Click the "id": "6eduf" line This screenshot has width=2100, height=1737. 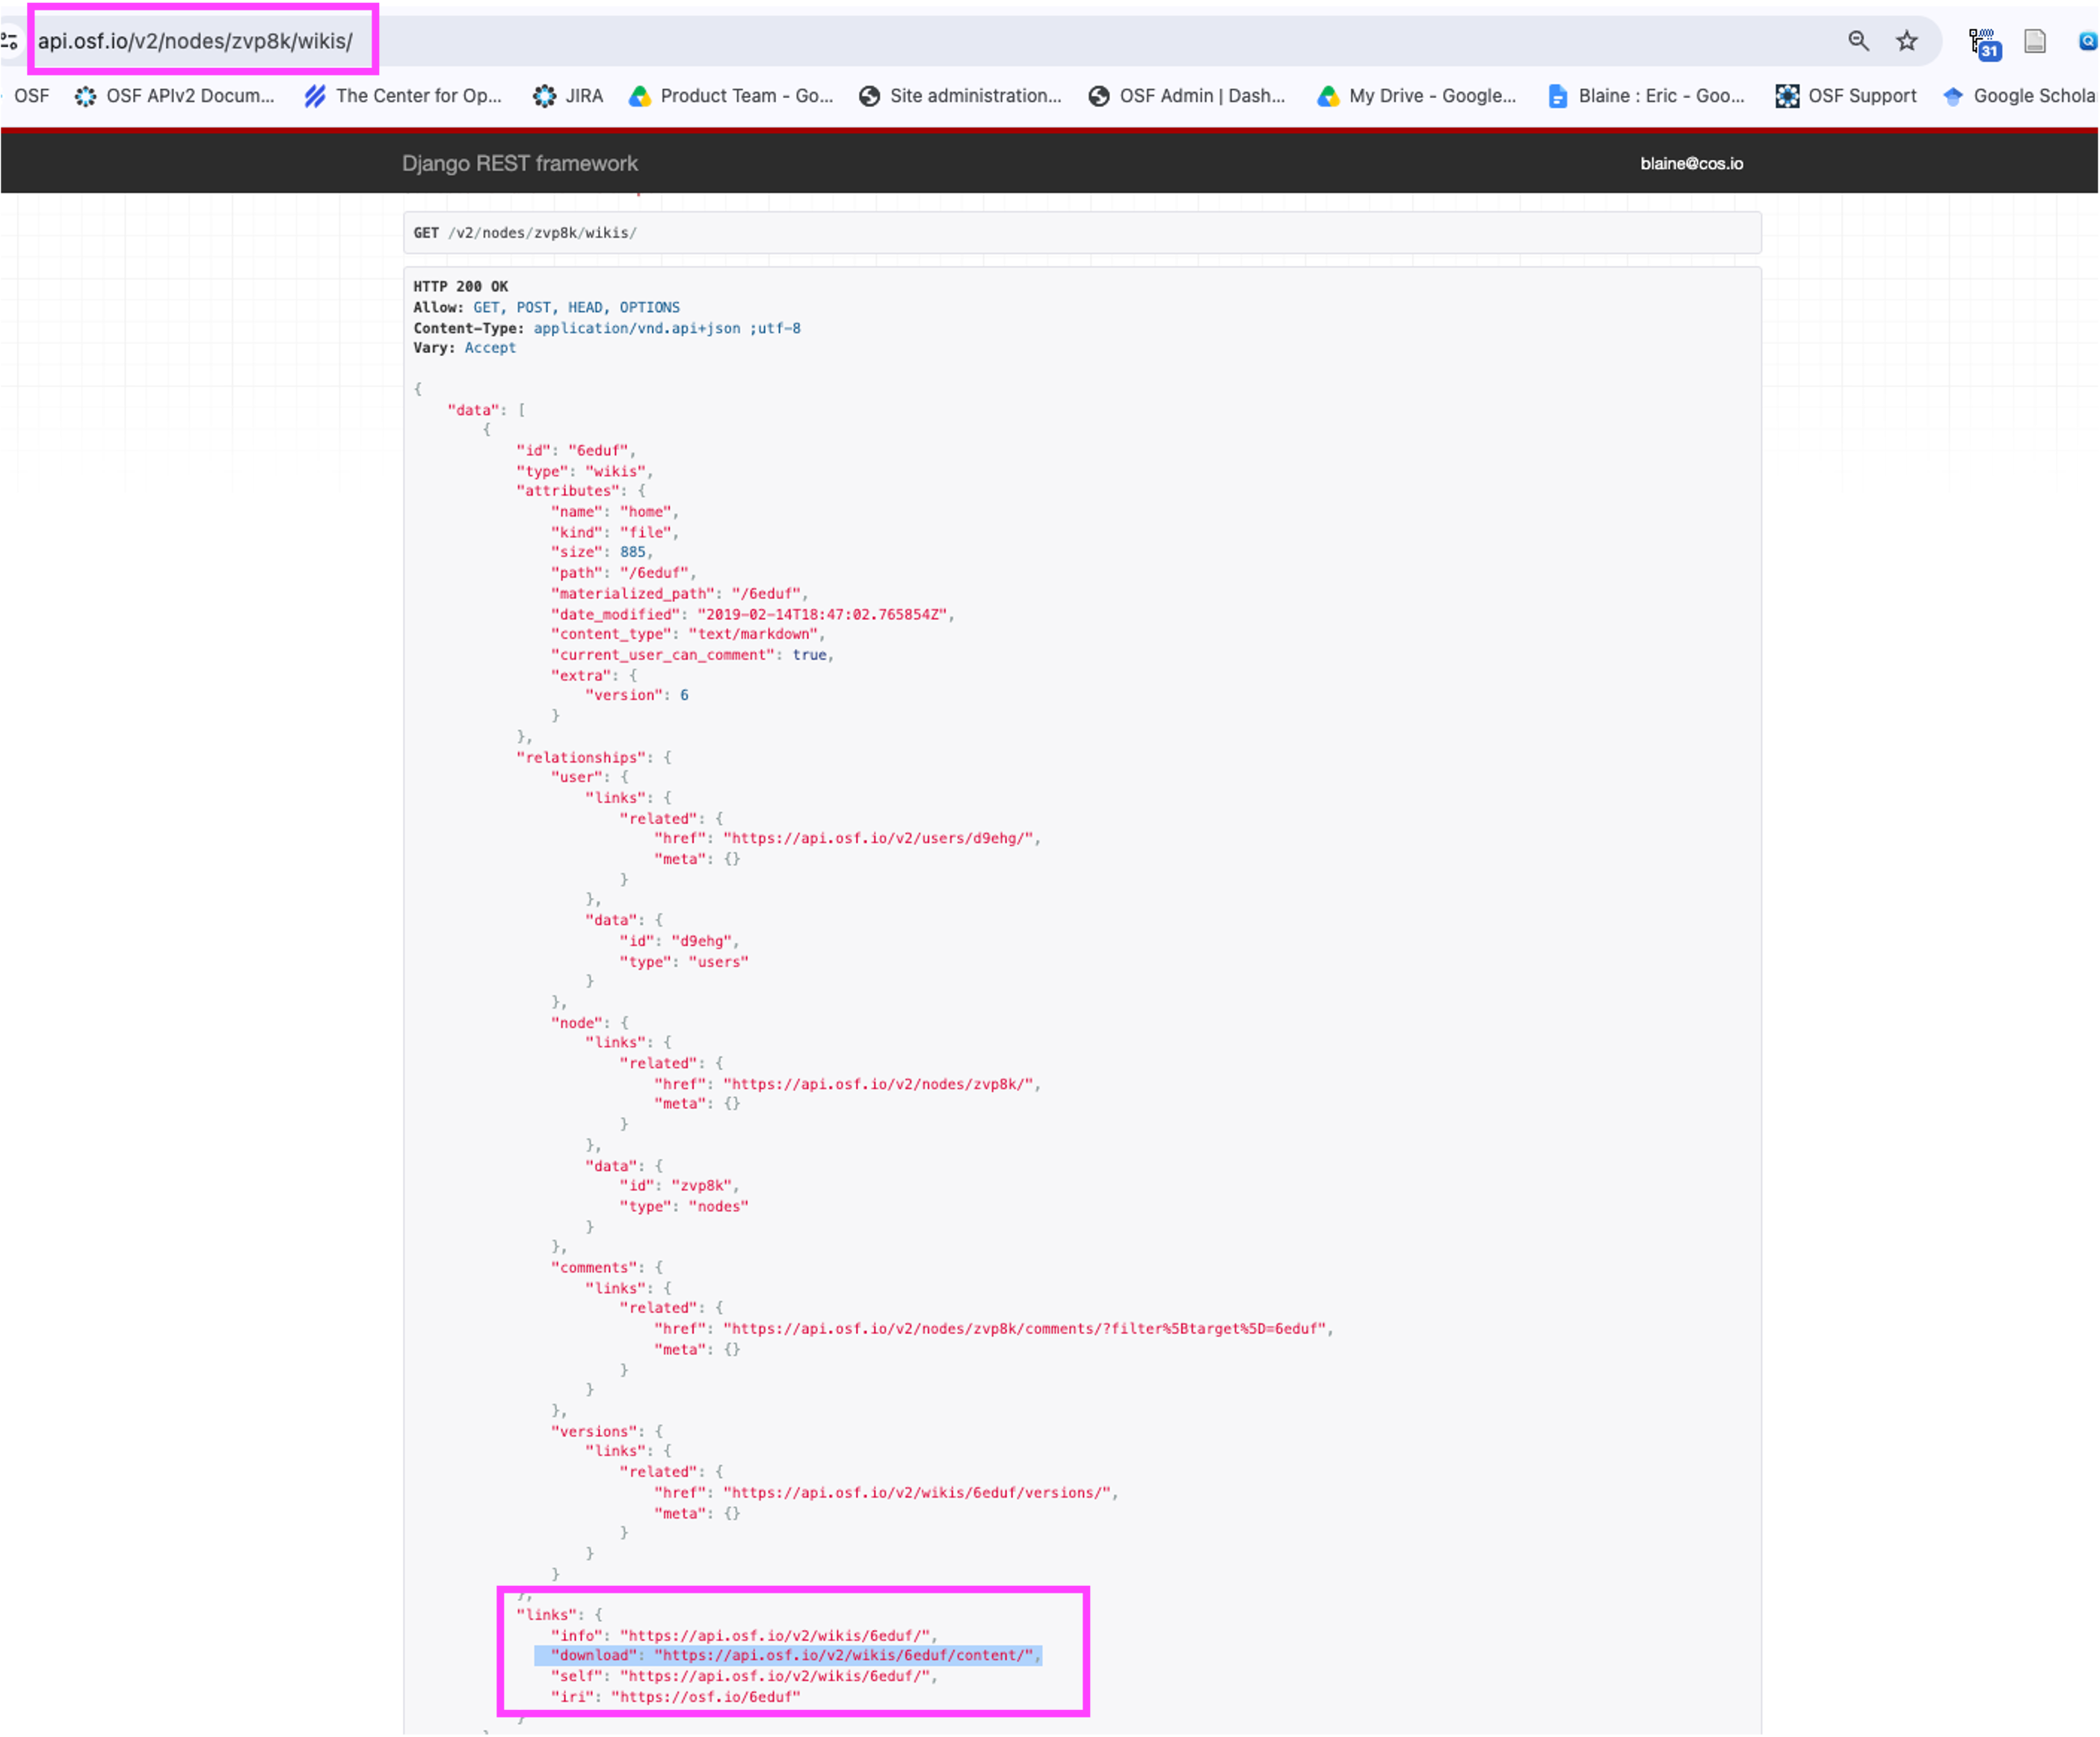coord(576,451)
